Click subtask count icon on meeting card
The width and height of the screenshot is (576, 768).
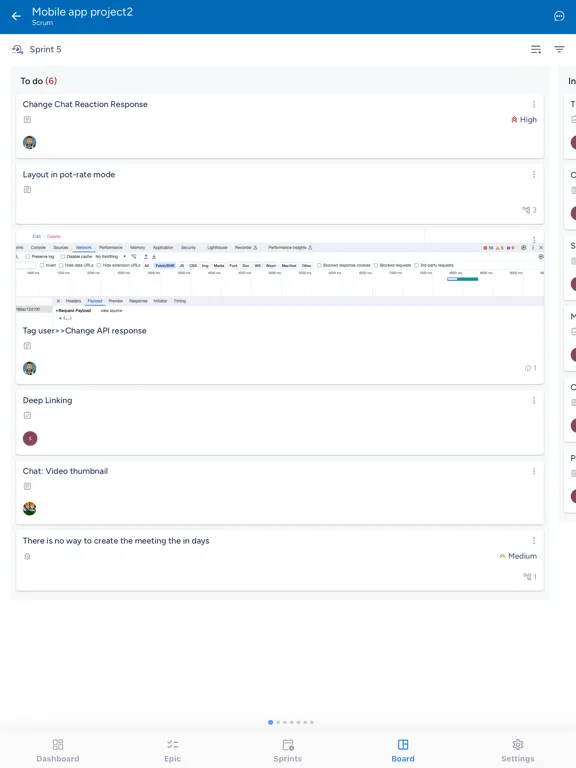click(x=529, y=576)
